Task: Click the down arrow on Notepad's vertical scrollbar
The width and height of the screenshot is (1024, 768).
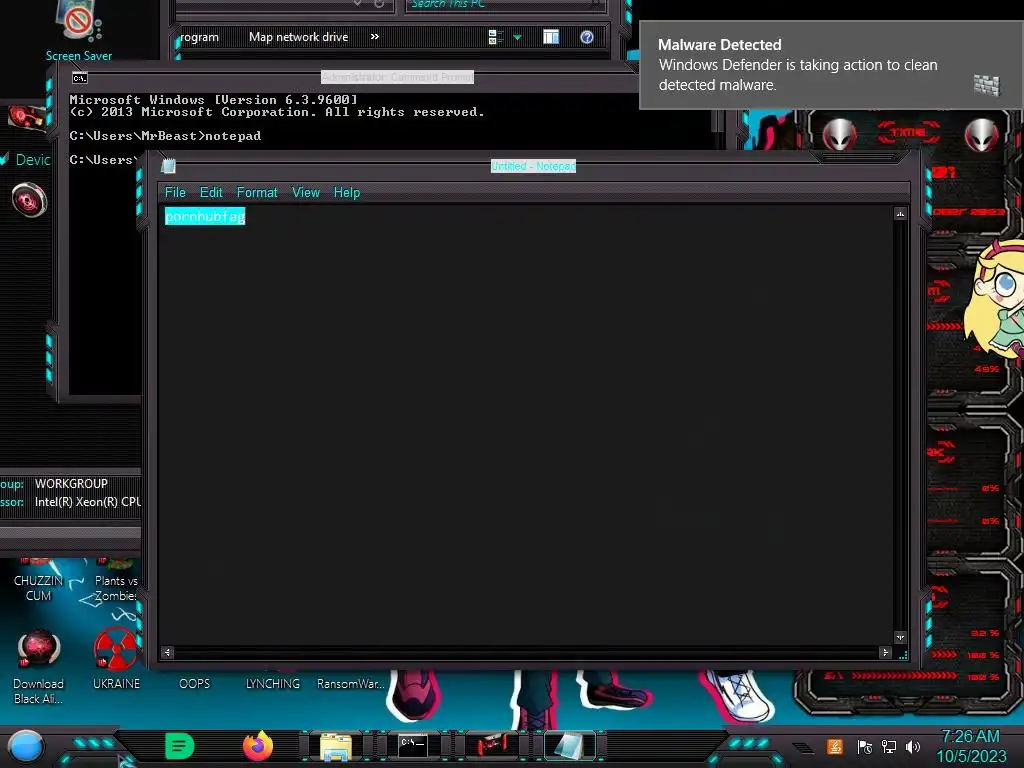Action: (x=900, y=637)
